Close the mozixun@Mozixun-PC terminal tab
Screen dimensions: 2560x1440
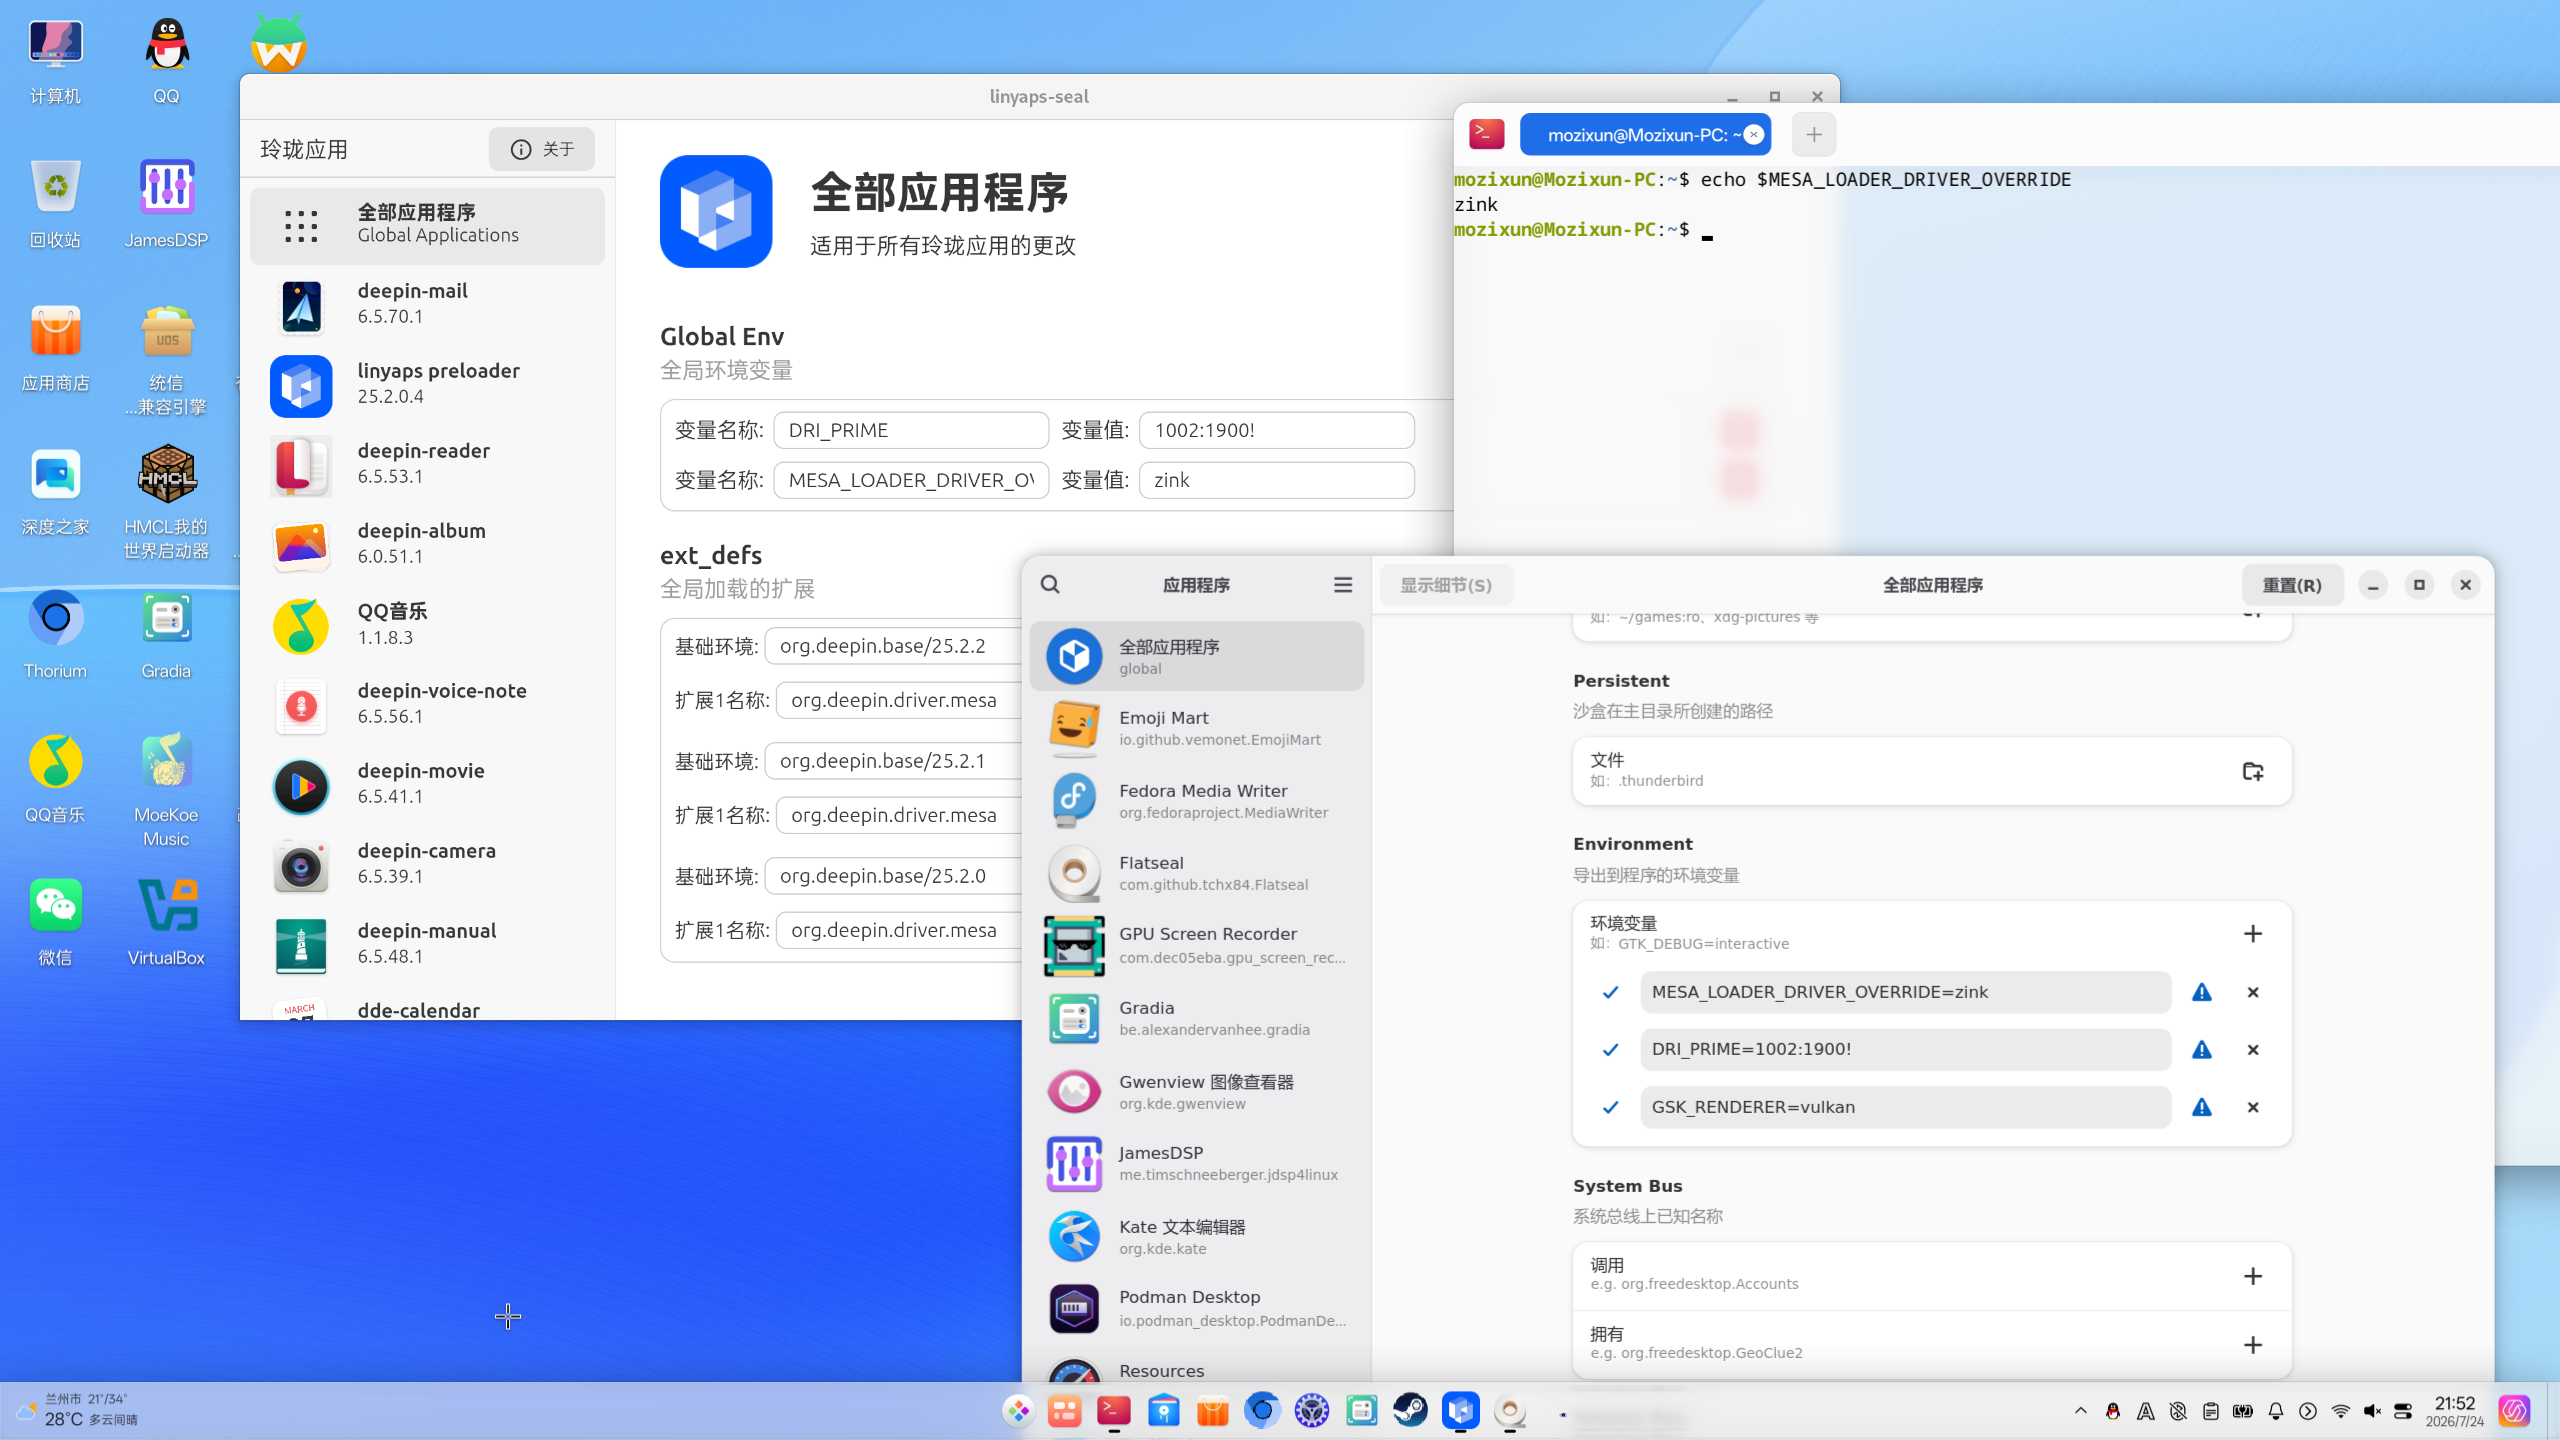click(1753, 135)
